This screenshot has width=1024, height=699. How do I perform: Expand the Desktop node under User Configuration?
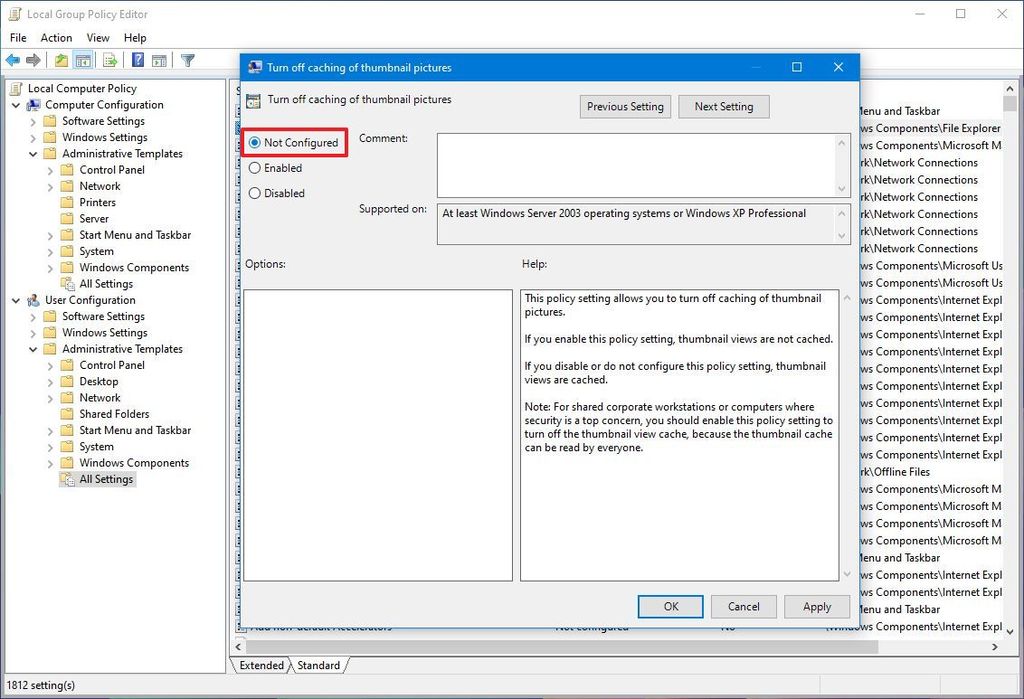[x=50, y=381]
